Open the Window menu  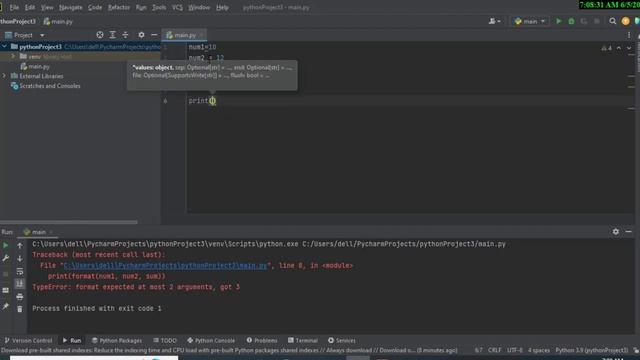pyautogui.click(x=199, y=7)
